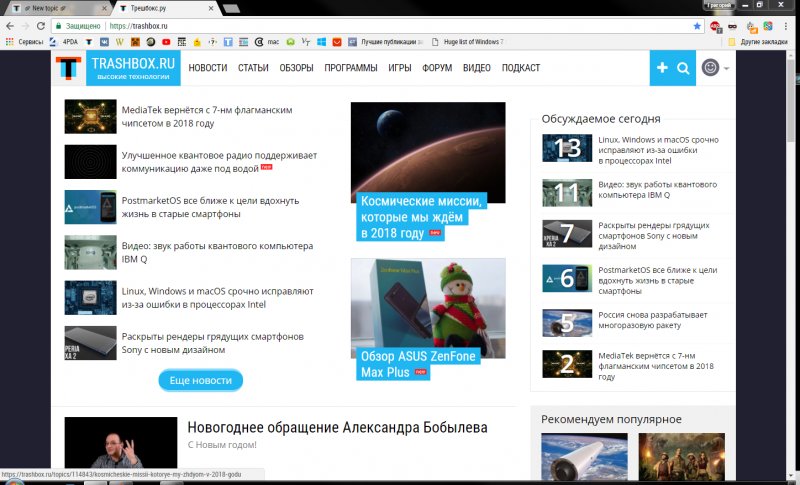Click the Александр Бобылев video thumbnail
800x485 pixels.
[121, 442]
